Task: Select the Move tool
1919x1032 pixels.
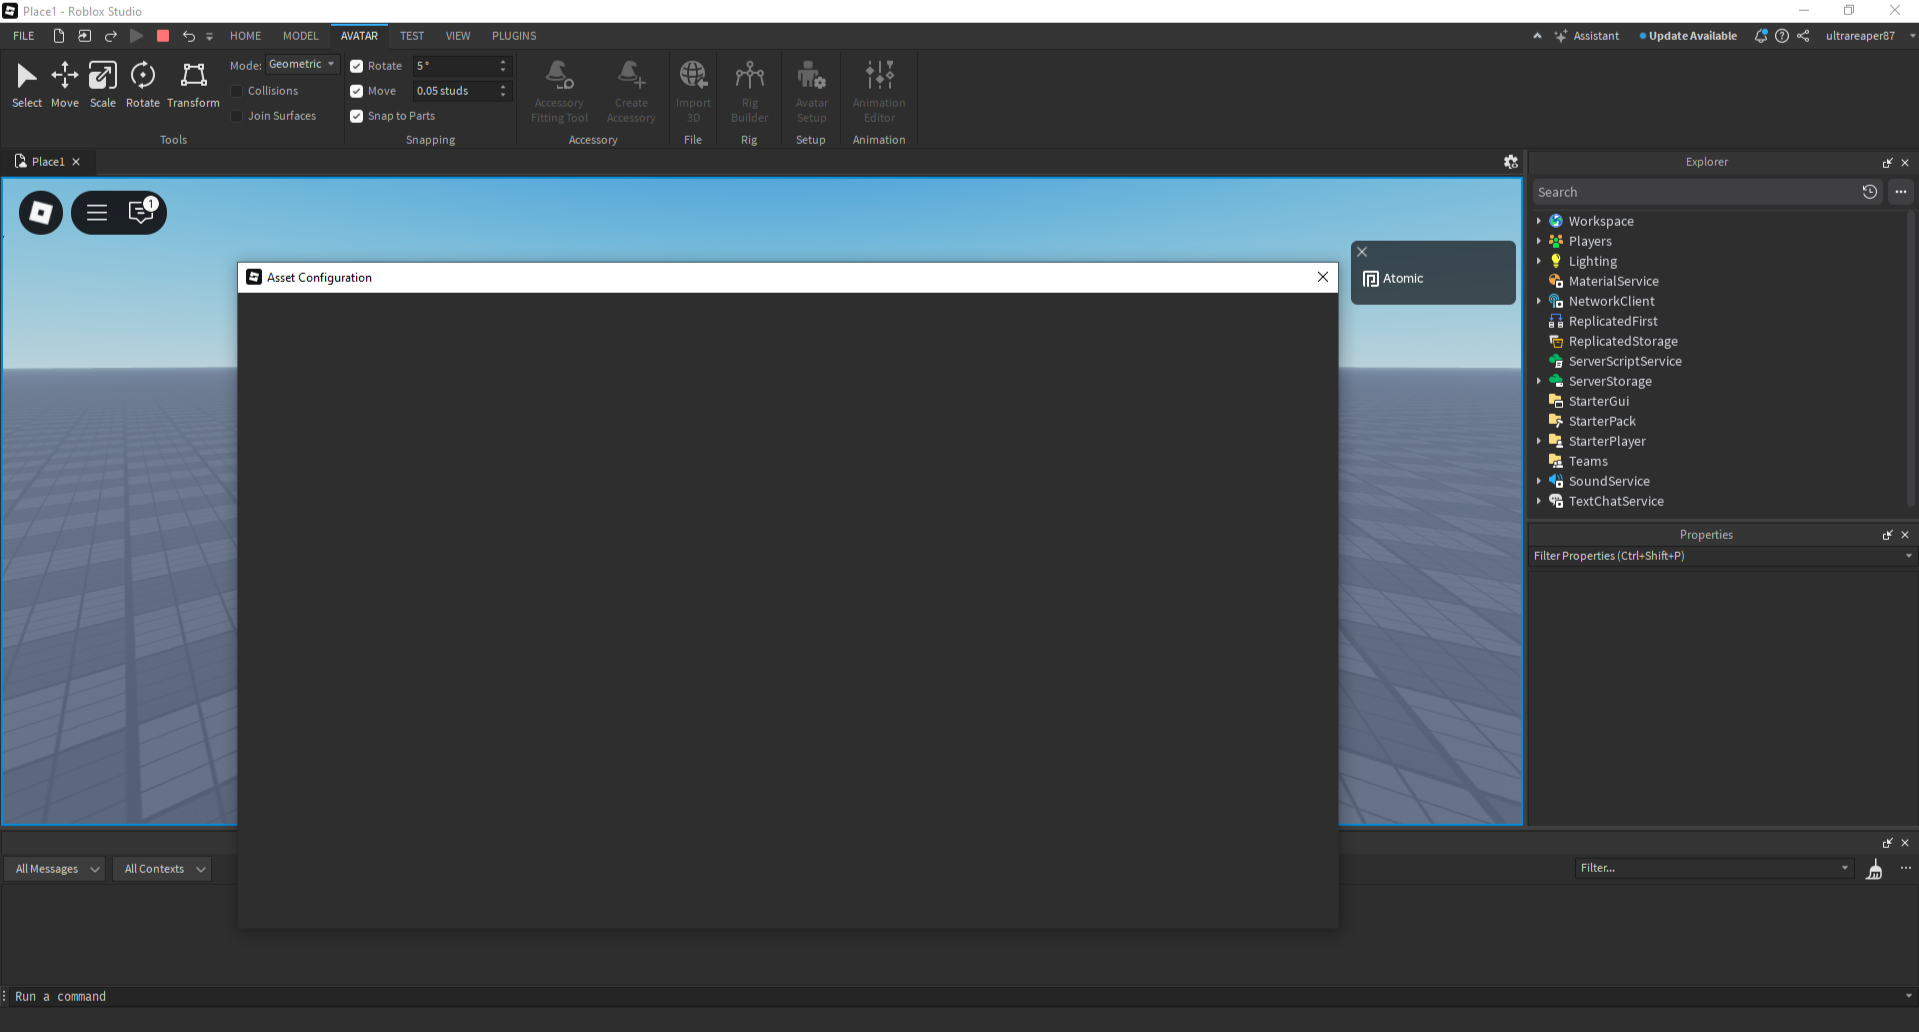Action: (x=64, y=84)
